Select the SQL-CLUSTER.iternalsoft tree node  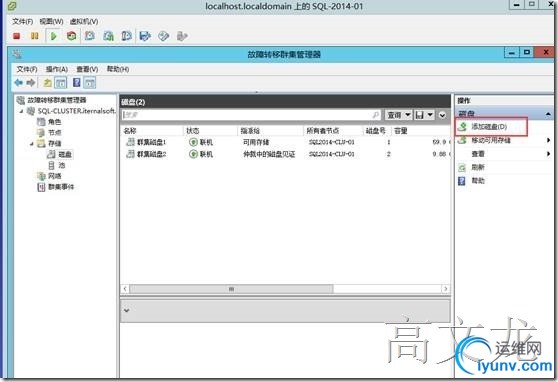tap(77, 111)
